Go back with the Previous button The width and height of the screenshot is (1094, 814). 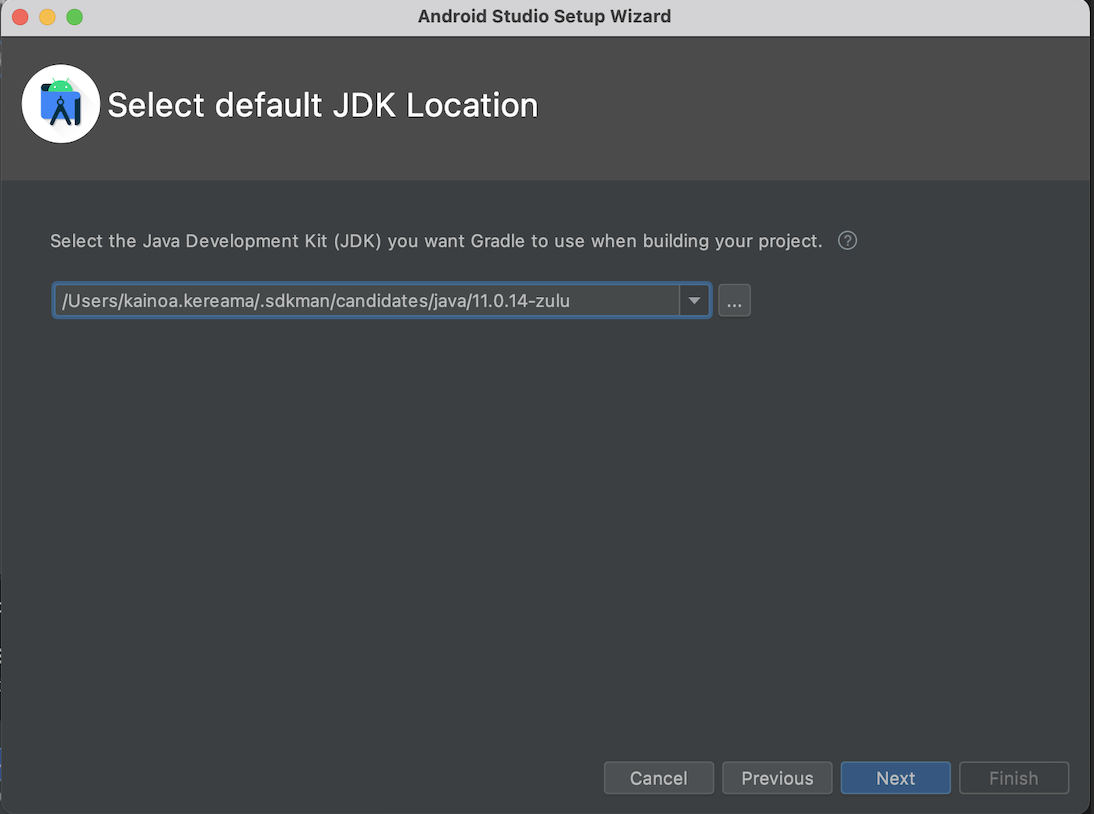coord(777,778)
